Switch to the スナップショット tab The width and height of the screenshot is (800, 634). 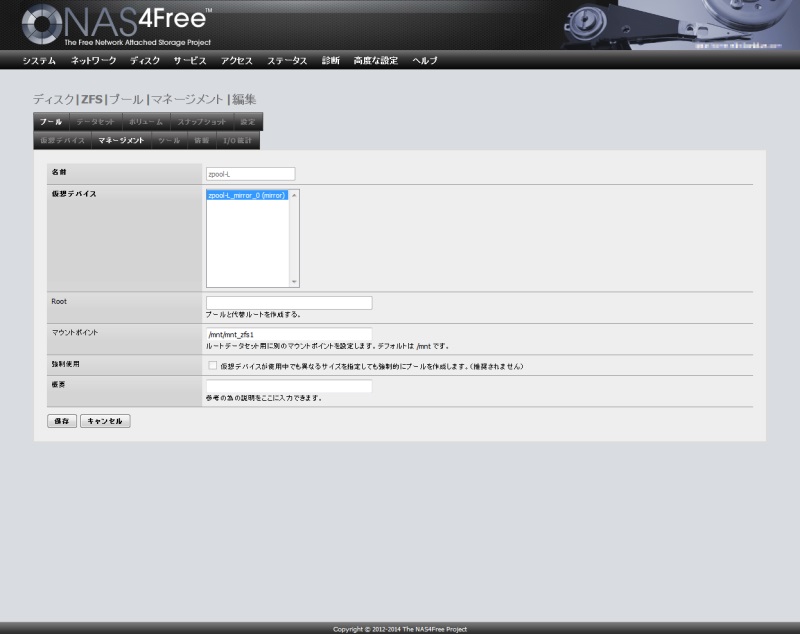[x=202, y=121]
